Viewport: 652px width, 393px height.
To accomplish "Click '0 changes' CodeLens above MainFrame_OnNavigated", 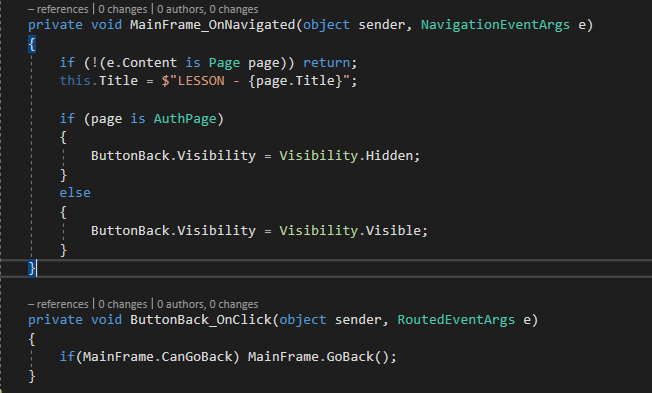I will (123, 9).
